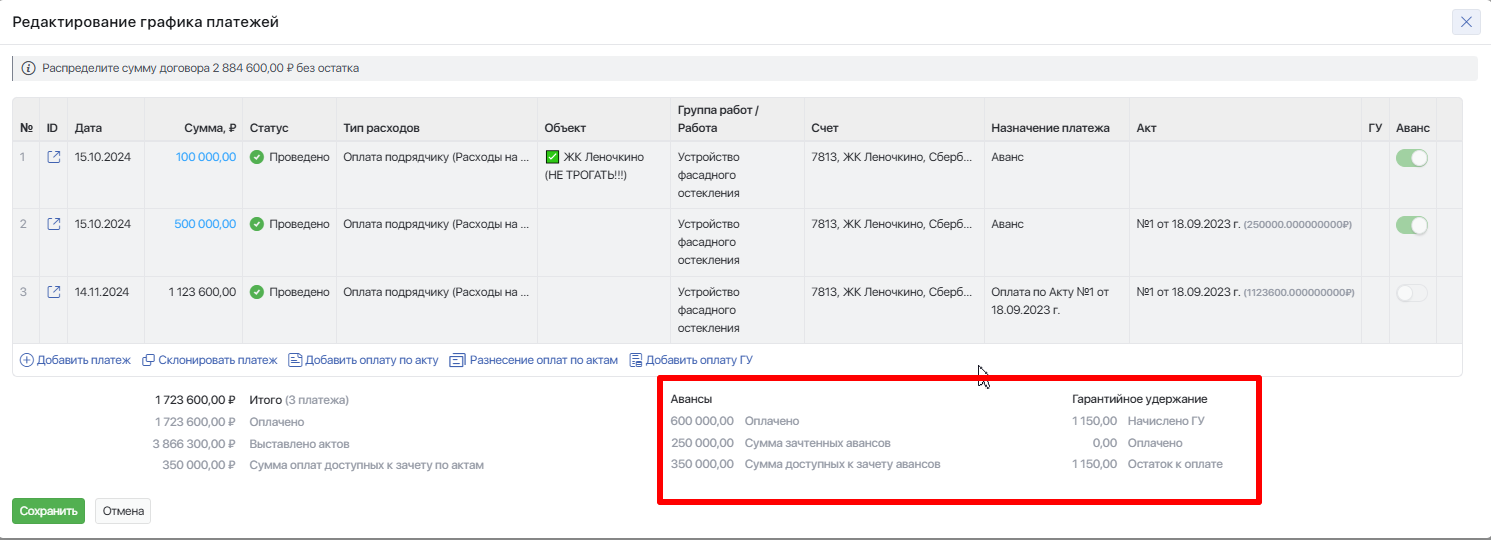Click the plus icon for Добавить платеж
Screen dimensions: 1491x540
(x=27, y=360)
